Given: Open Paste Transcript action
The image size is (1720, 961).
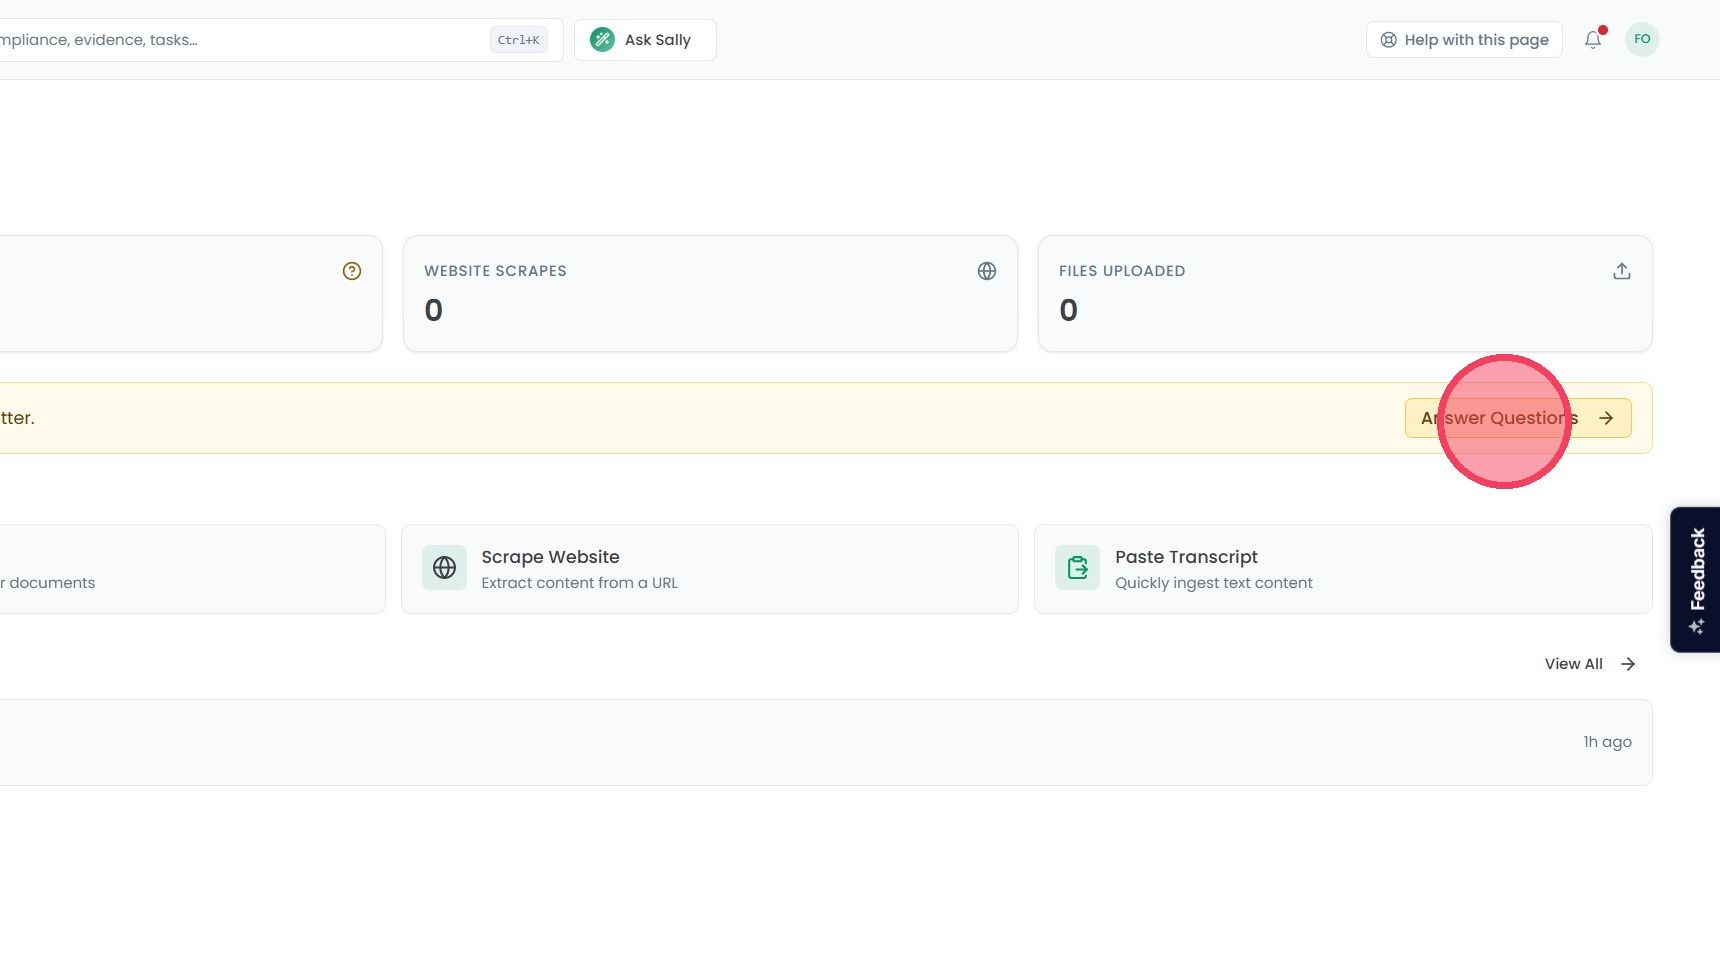Looking at the screenshot, I should pos(1343,569).
